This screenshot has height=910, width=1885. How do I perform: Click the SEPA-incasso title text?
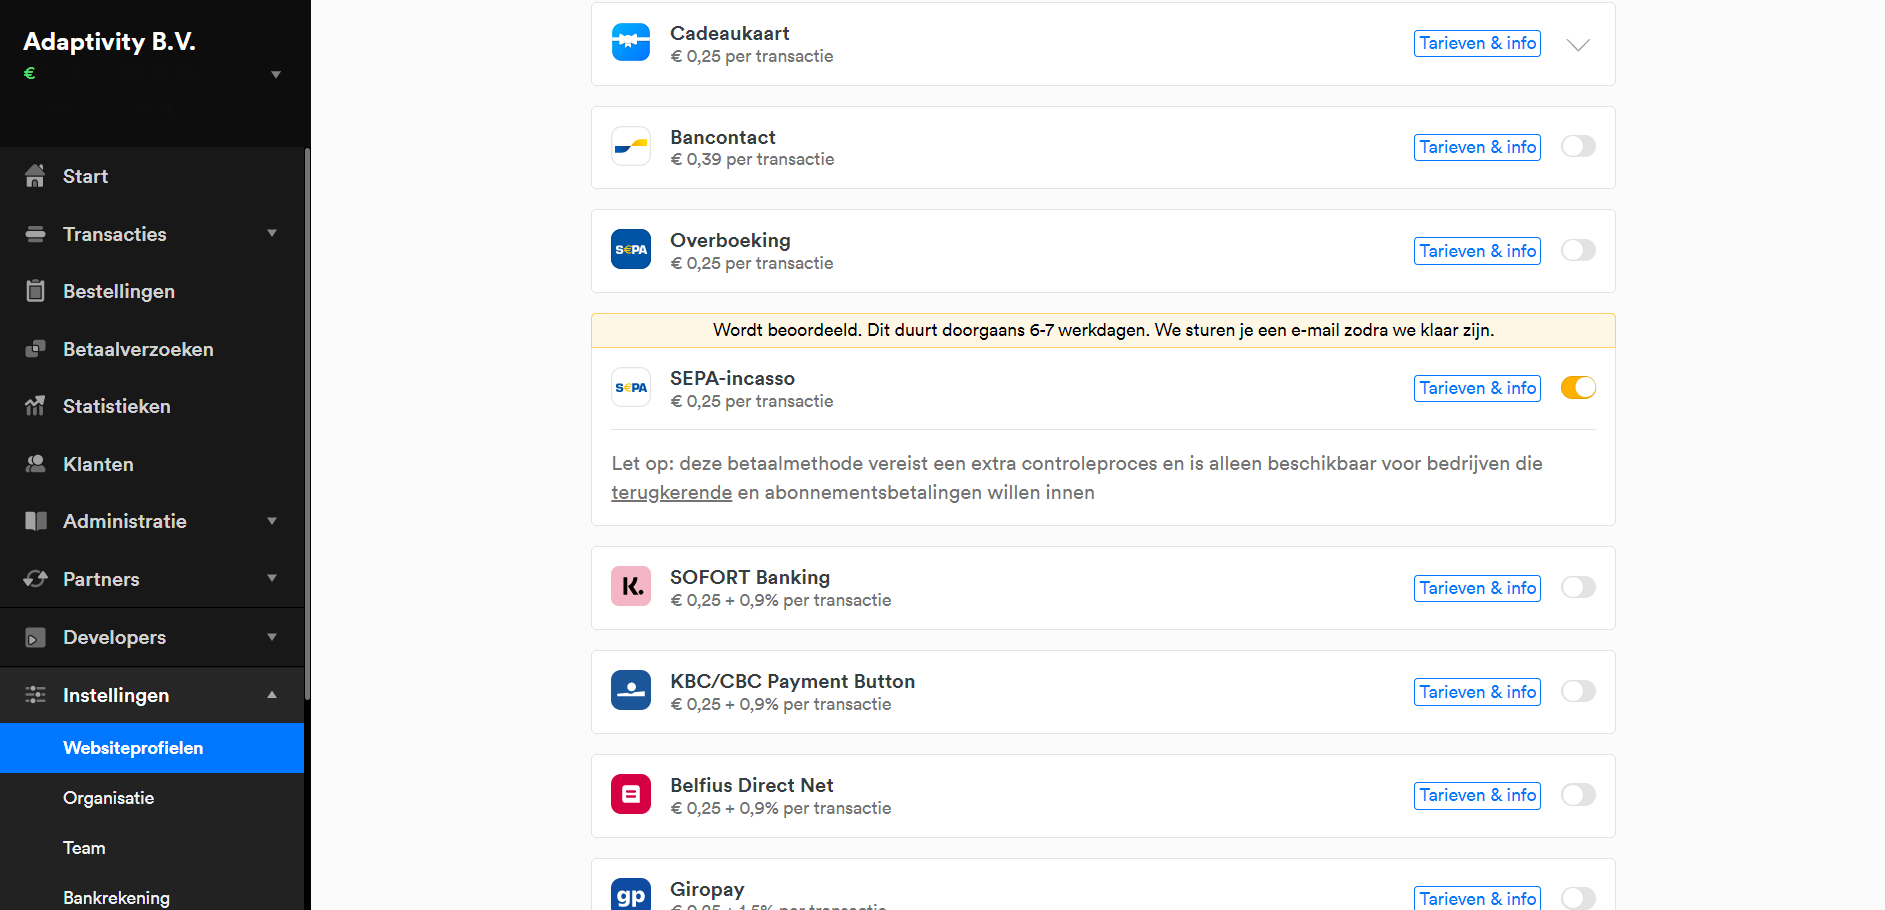coord(732,378)
